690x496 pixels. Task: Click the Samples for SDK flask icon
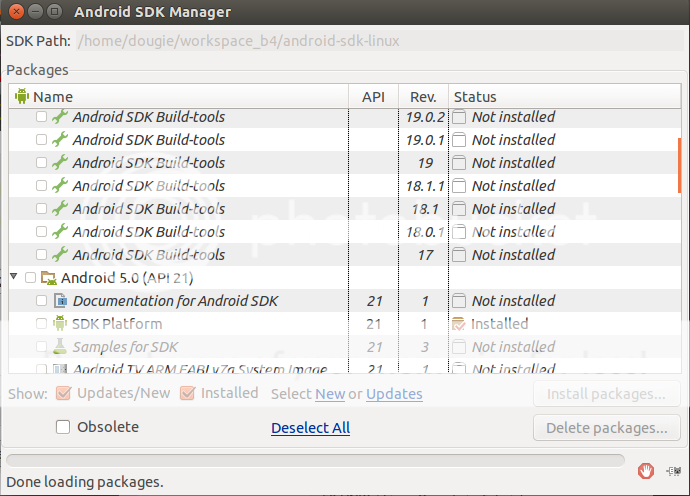pos(60,346)
